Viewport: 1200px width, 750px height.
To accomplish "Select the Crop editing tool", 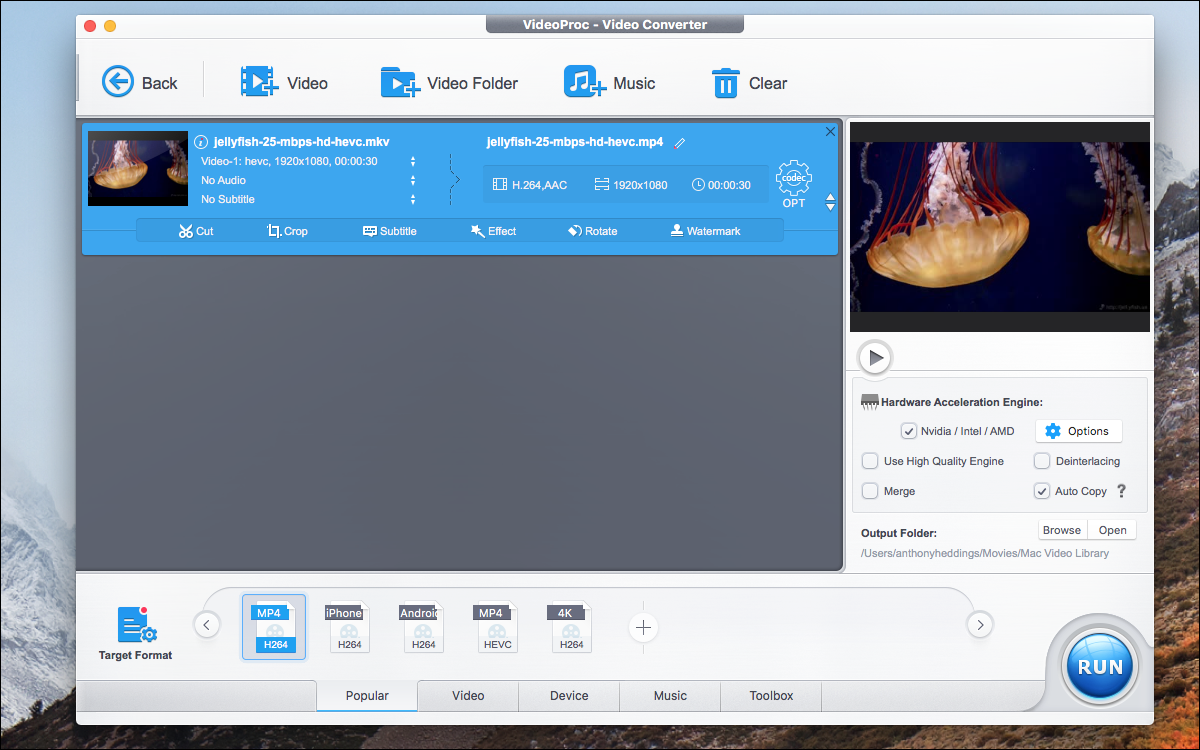I will [x=287, y=231].
